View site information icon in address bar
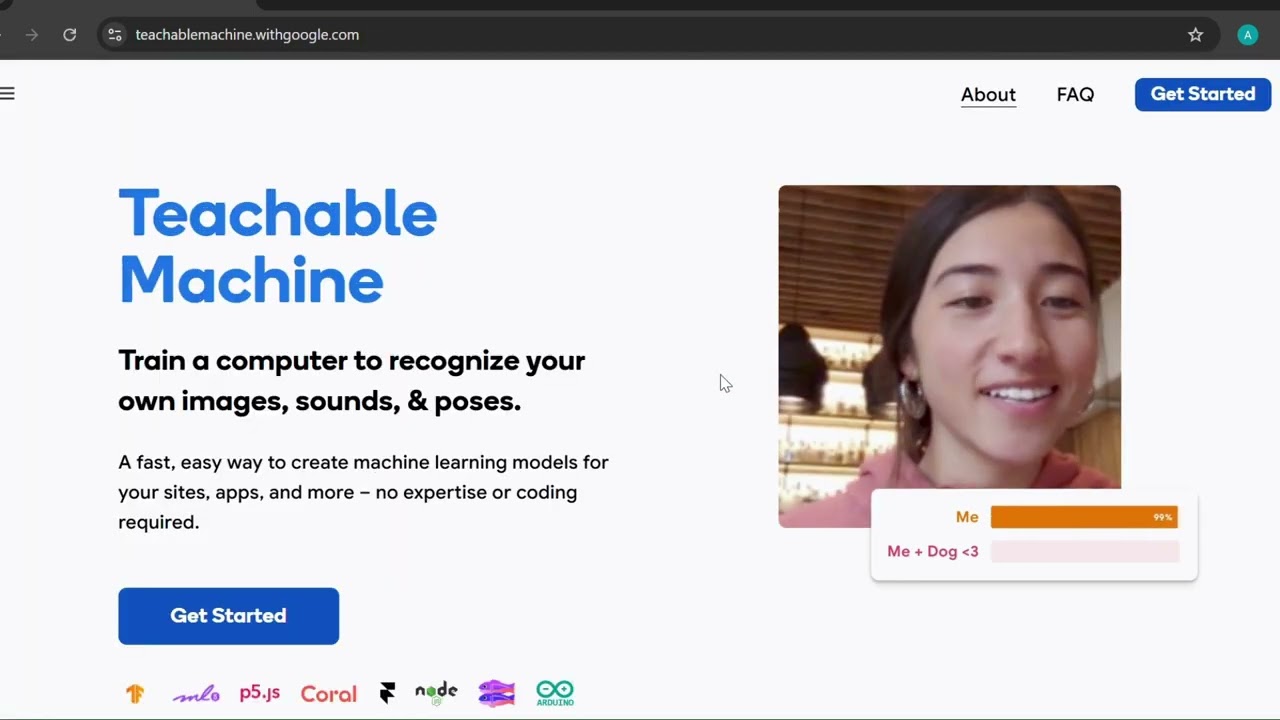Image resolution: width=1280 pixels, height=720 pixels. (115, 35)
